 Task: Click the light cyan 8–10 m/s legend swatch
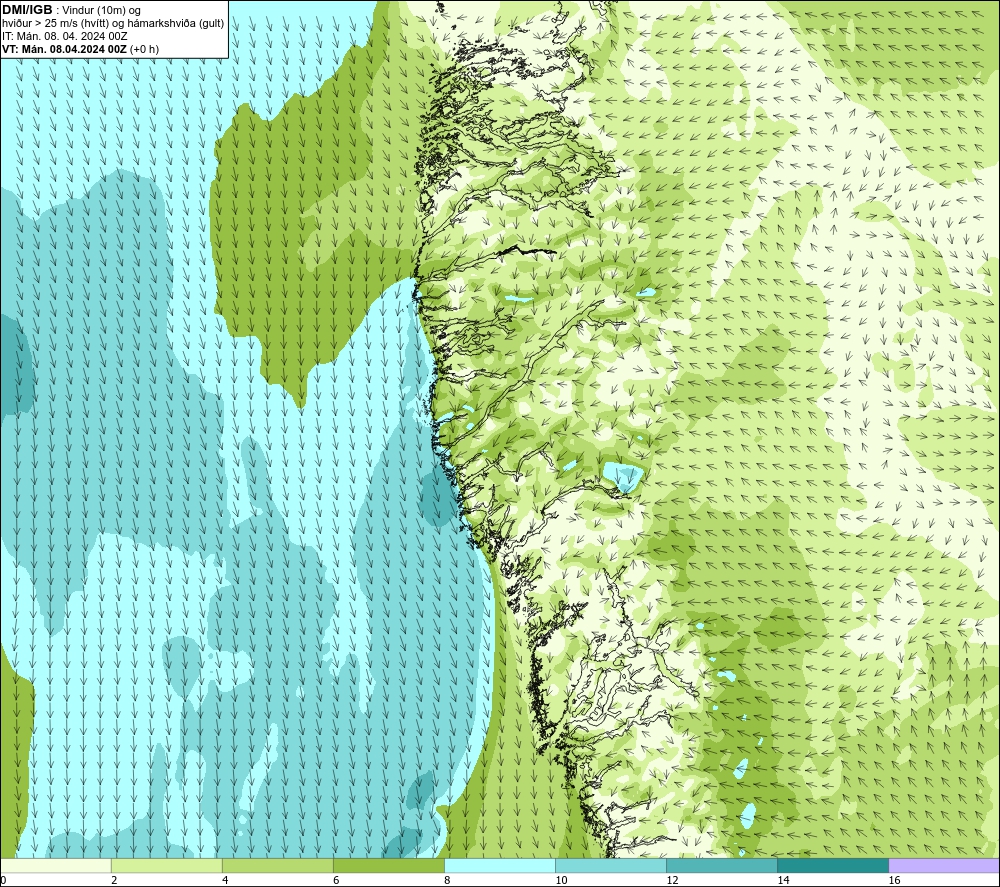(500, 865)
